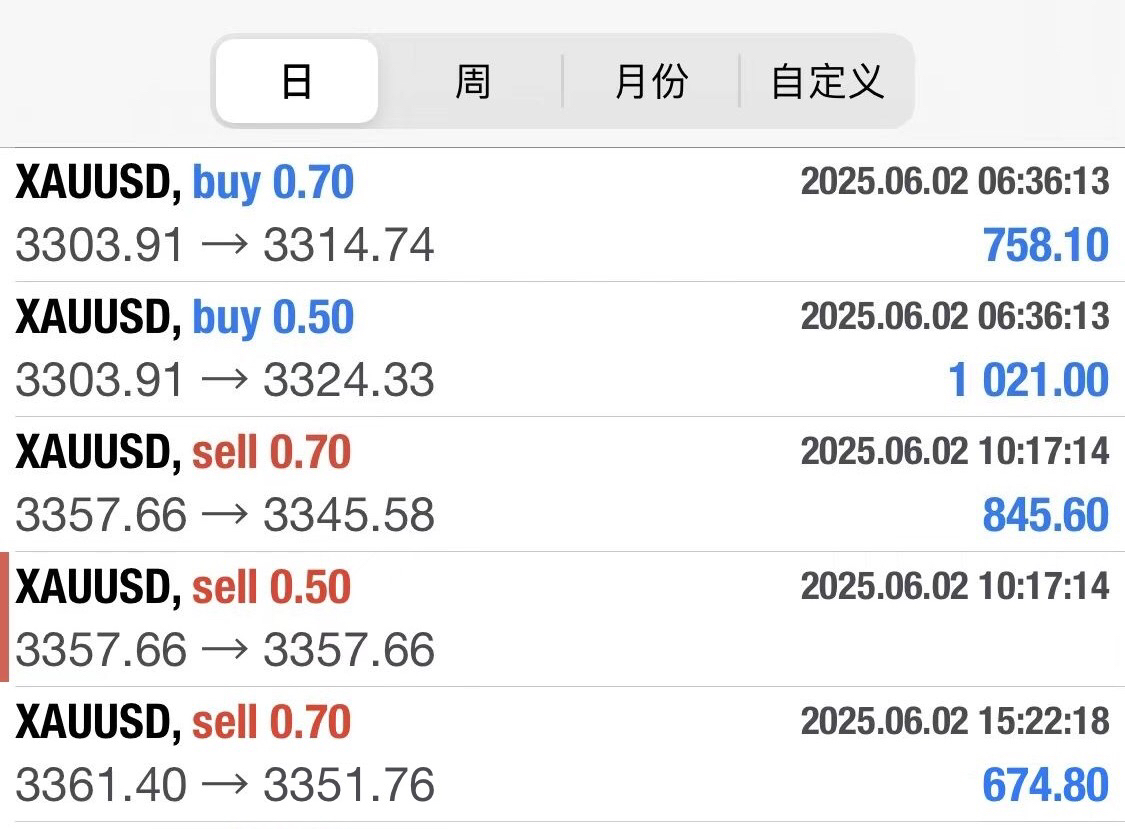
Task: Click the 3303.91 → 3324.33 price line
Action: [x=225, y=380]
